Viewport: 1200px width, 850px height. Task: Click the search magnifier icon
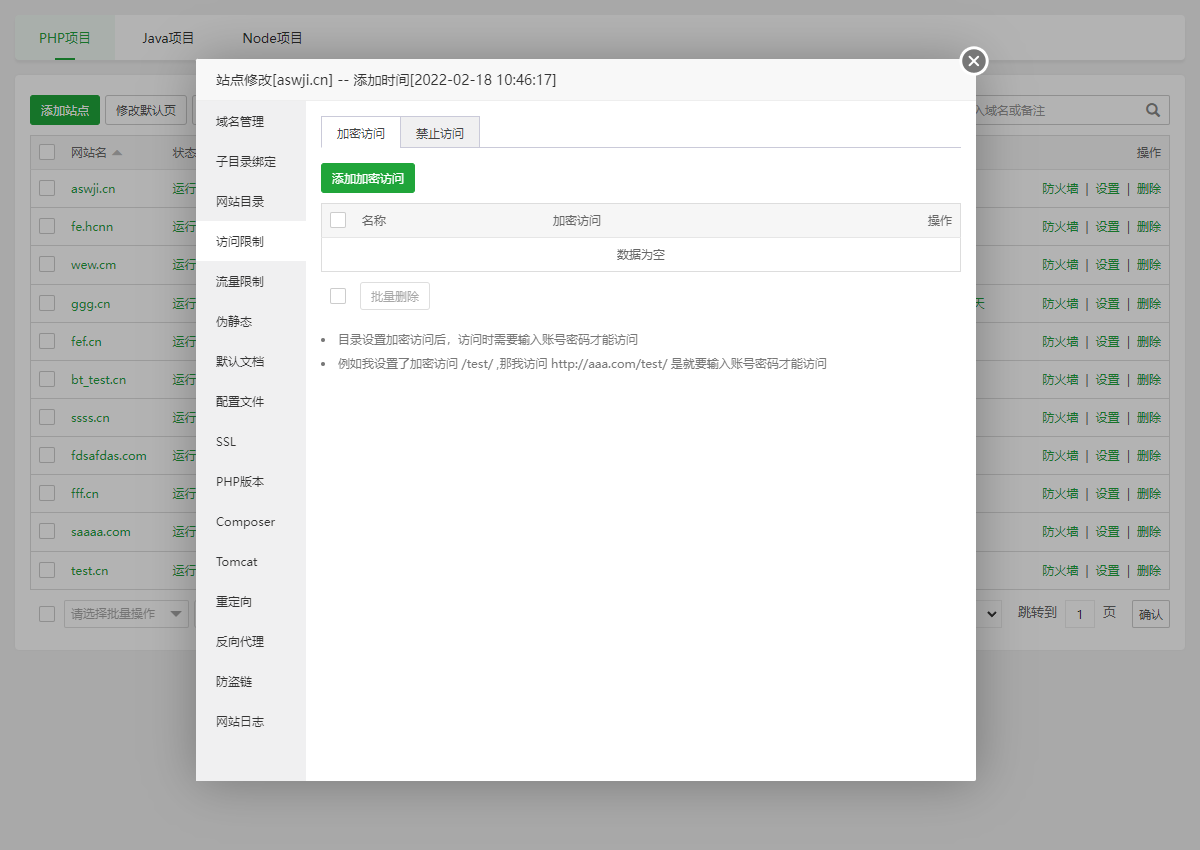click(1151, 110)
